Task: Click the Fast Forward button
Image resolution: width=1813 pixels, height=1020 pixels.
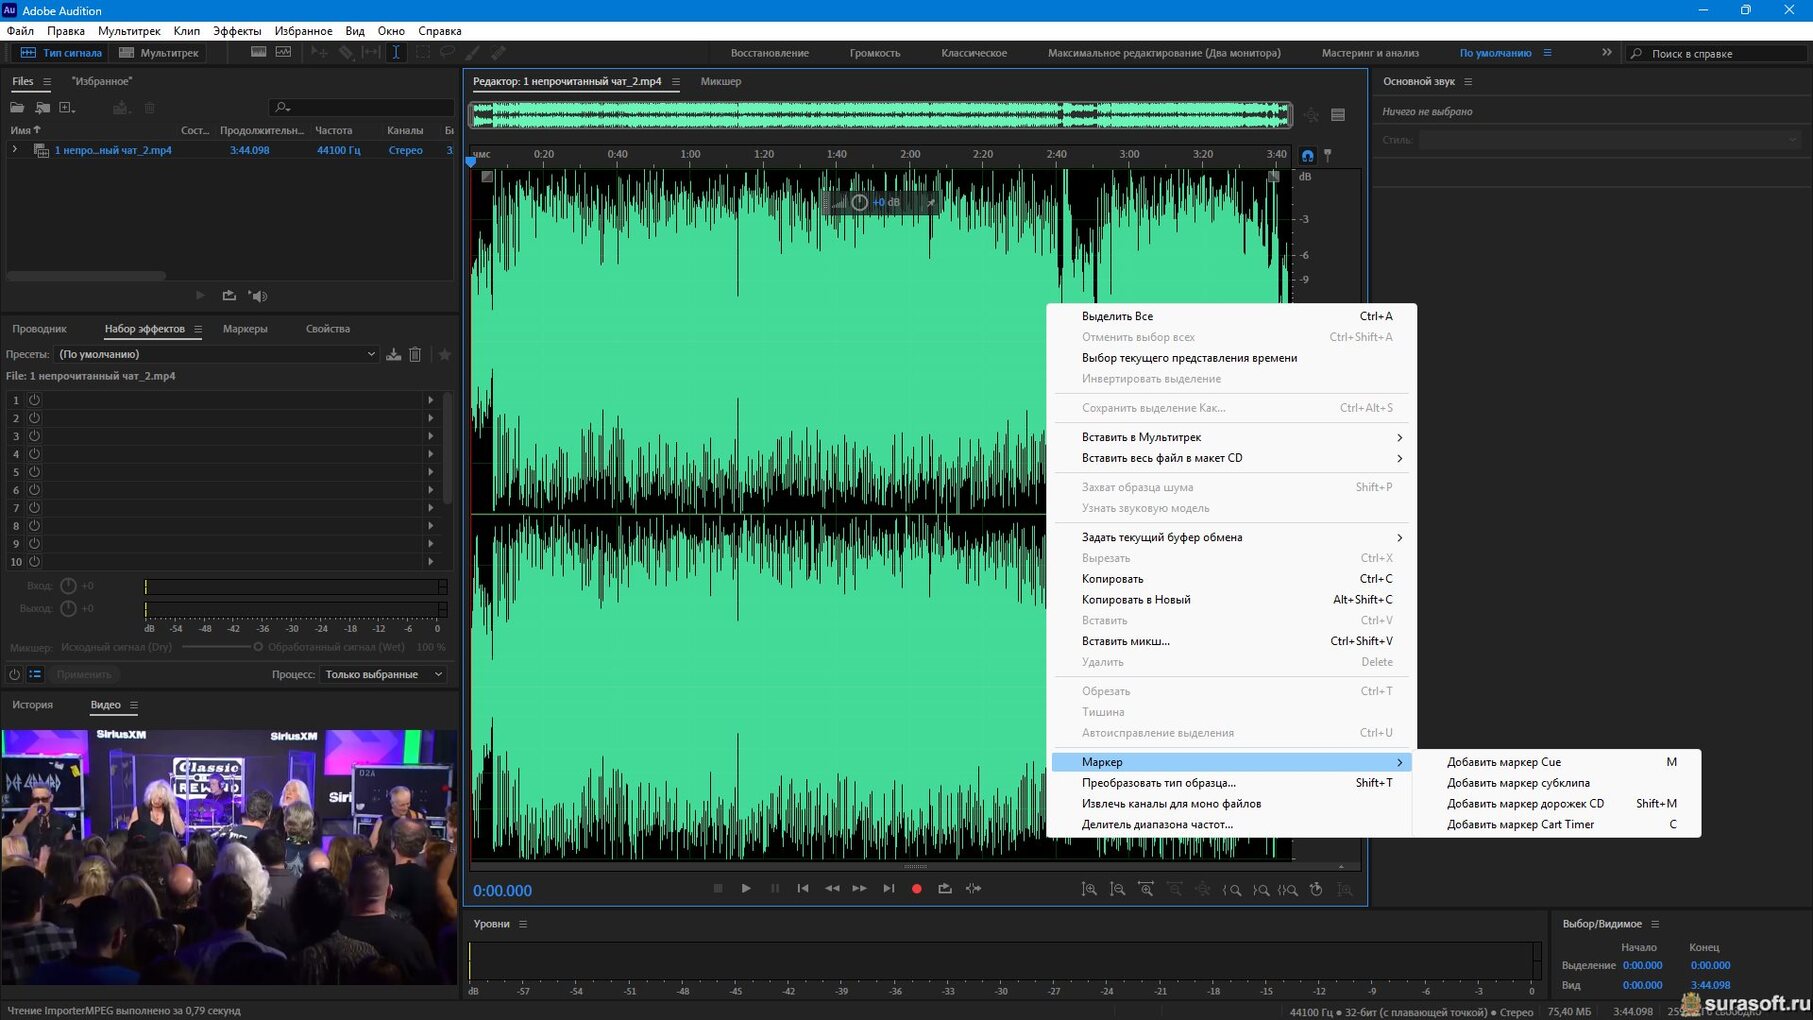Action: click(x=860, y=888)
